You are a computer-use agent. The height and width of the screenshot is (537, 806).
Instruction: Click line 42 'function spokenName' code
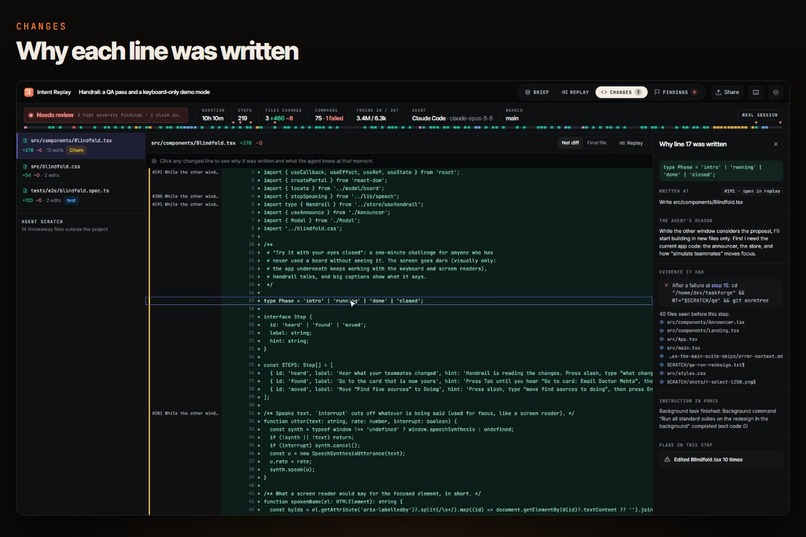click(333, 502)
